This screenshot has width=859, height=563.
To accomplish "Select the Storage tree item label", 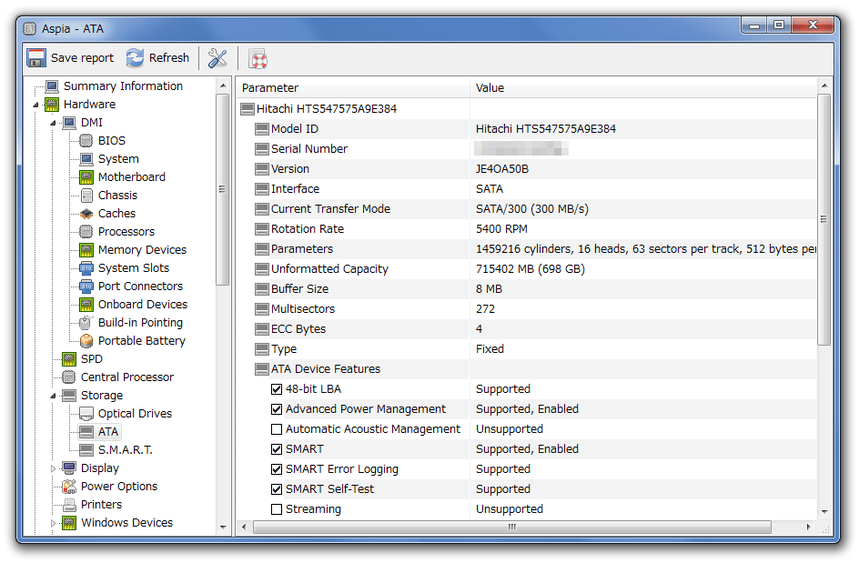I will [x=102, y=395].
